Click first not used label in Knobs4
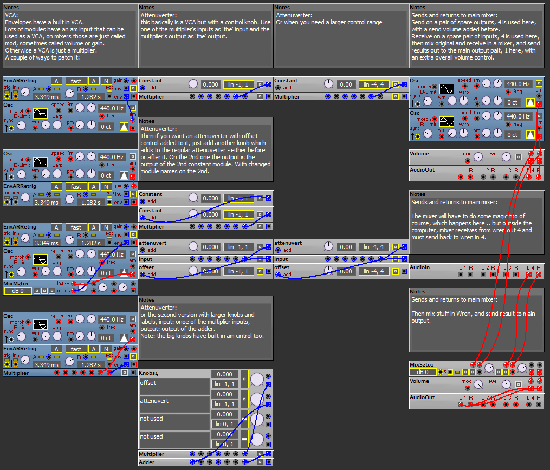 point(175,422)
